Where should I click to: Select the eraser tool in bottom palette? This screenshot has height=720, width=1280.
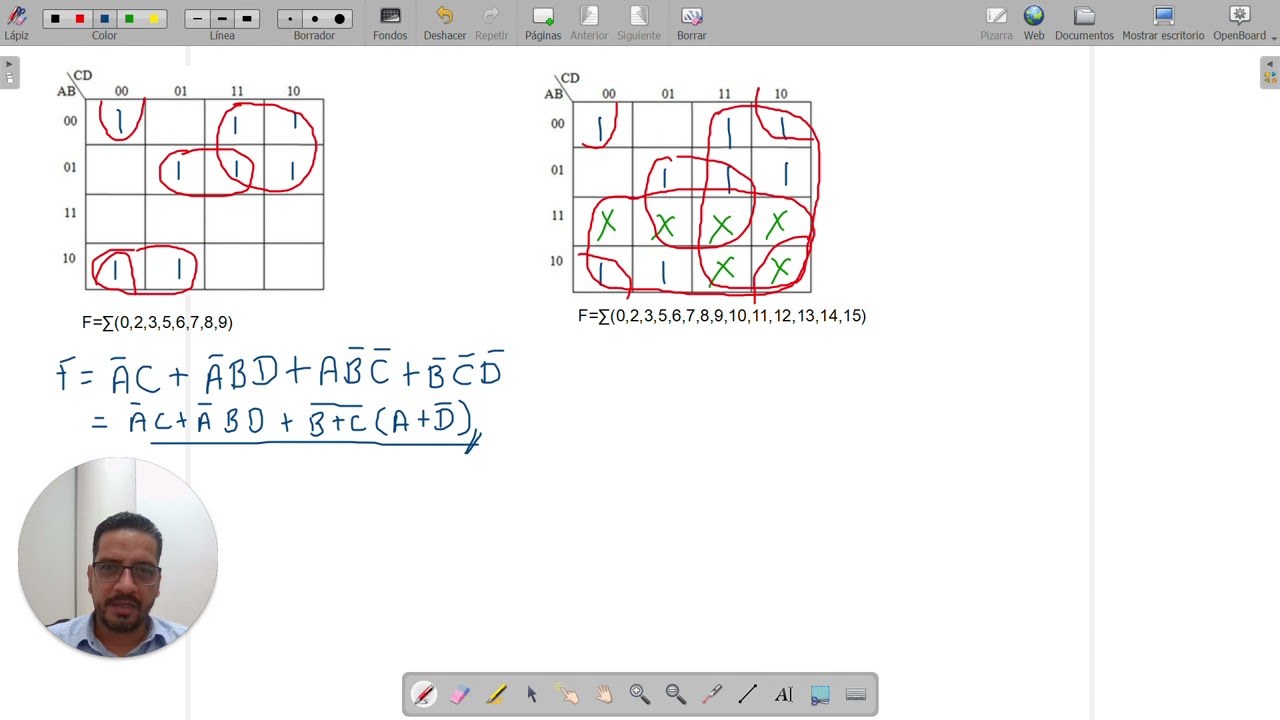[x=460, y=694]
